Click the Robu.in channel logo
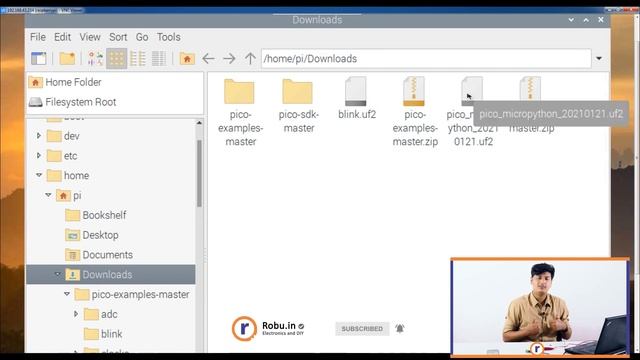This screenshot has height=360, width=640. click(244, 328)
